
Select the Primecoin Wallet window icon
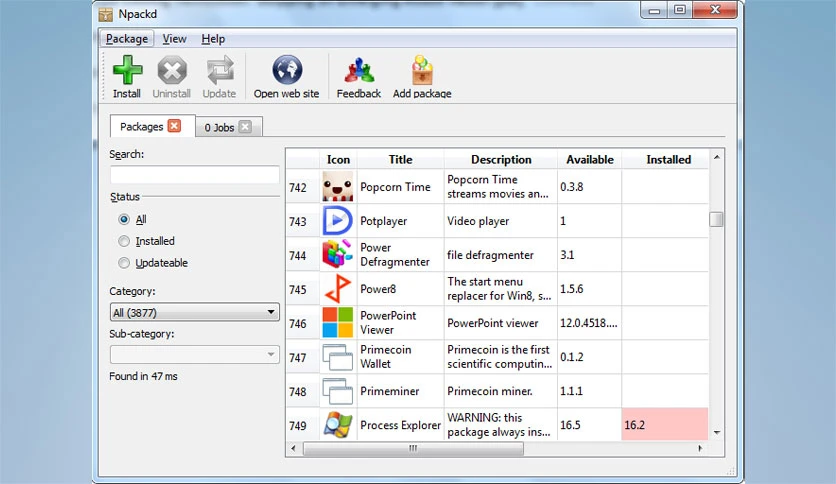click(x=337, y=357)
